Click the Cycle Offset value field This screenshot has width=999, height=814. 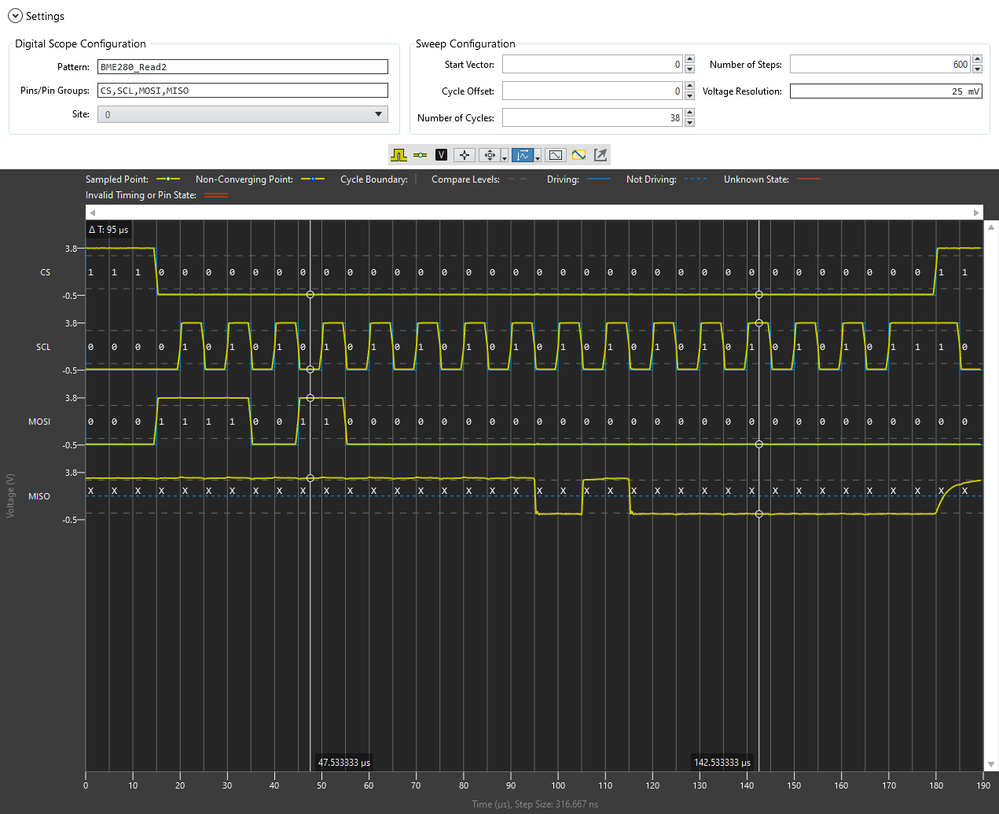[592, 91]
